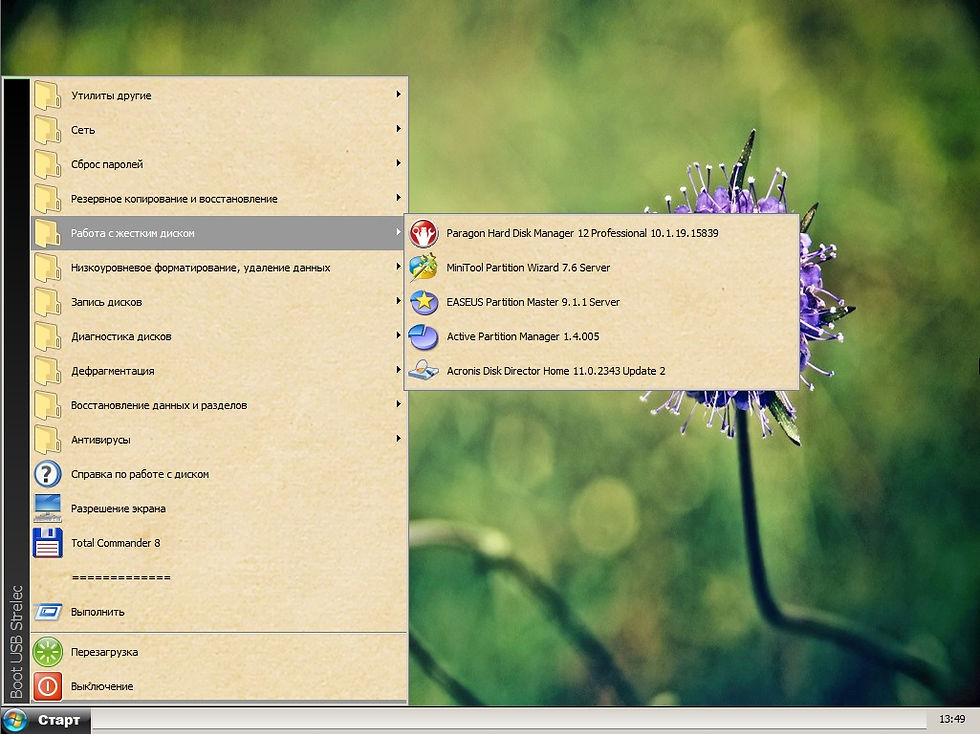This screenshot has height=734, width=980.
Task: Select Работа с жестким диском entry
Action: tap(218, 233)
